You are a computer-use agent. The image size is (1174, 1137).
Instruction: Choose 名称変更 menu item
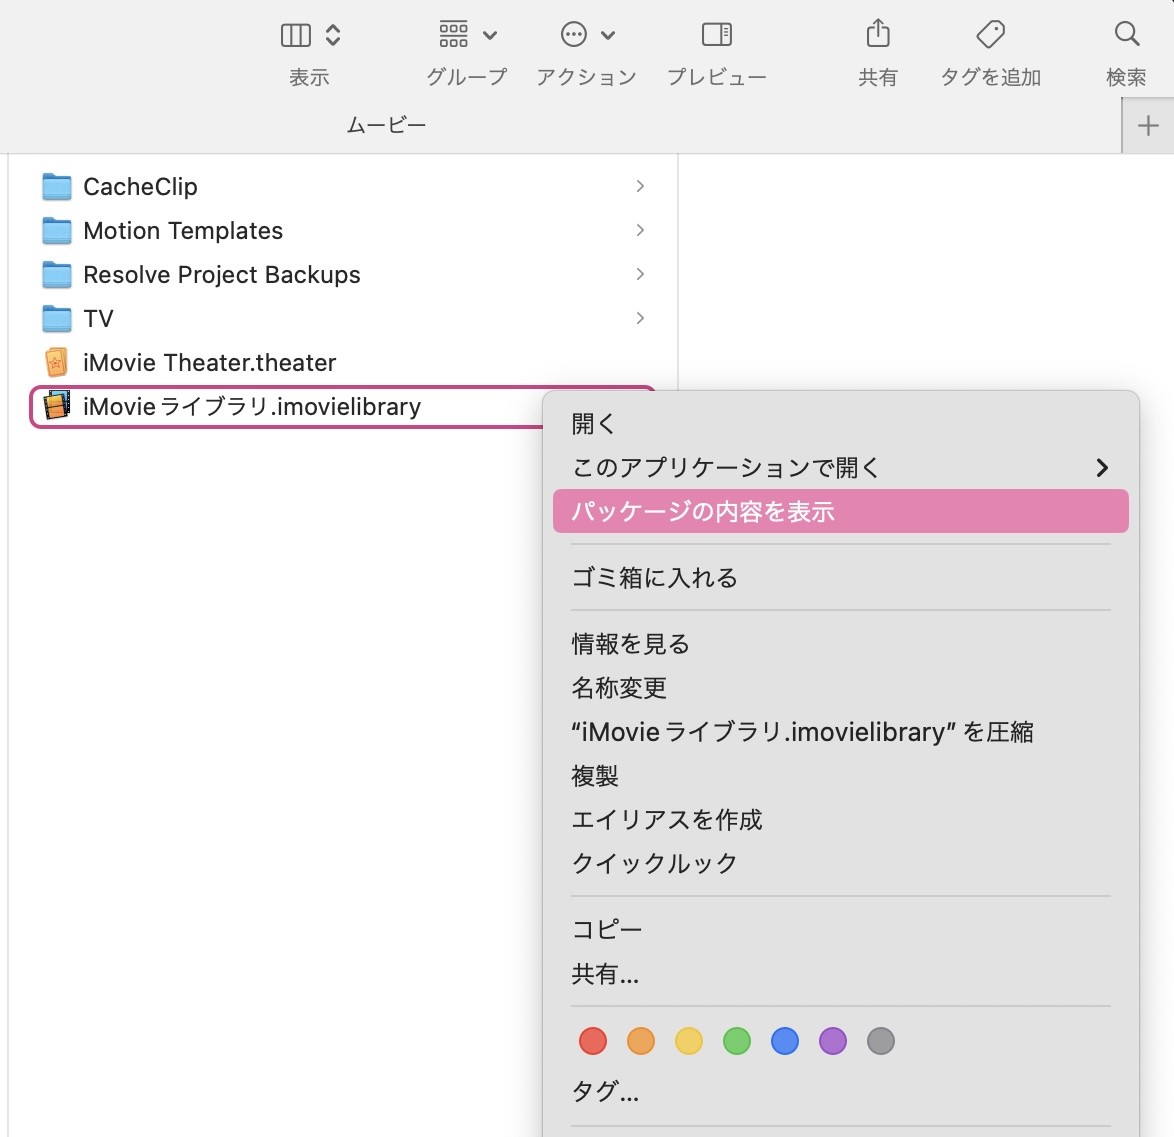[x=840, y=688]
